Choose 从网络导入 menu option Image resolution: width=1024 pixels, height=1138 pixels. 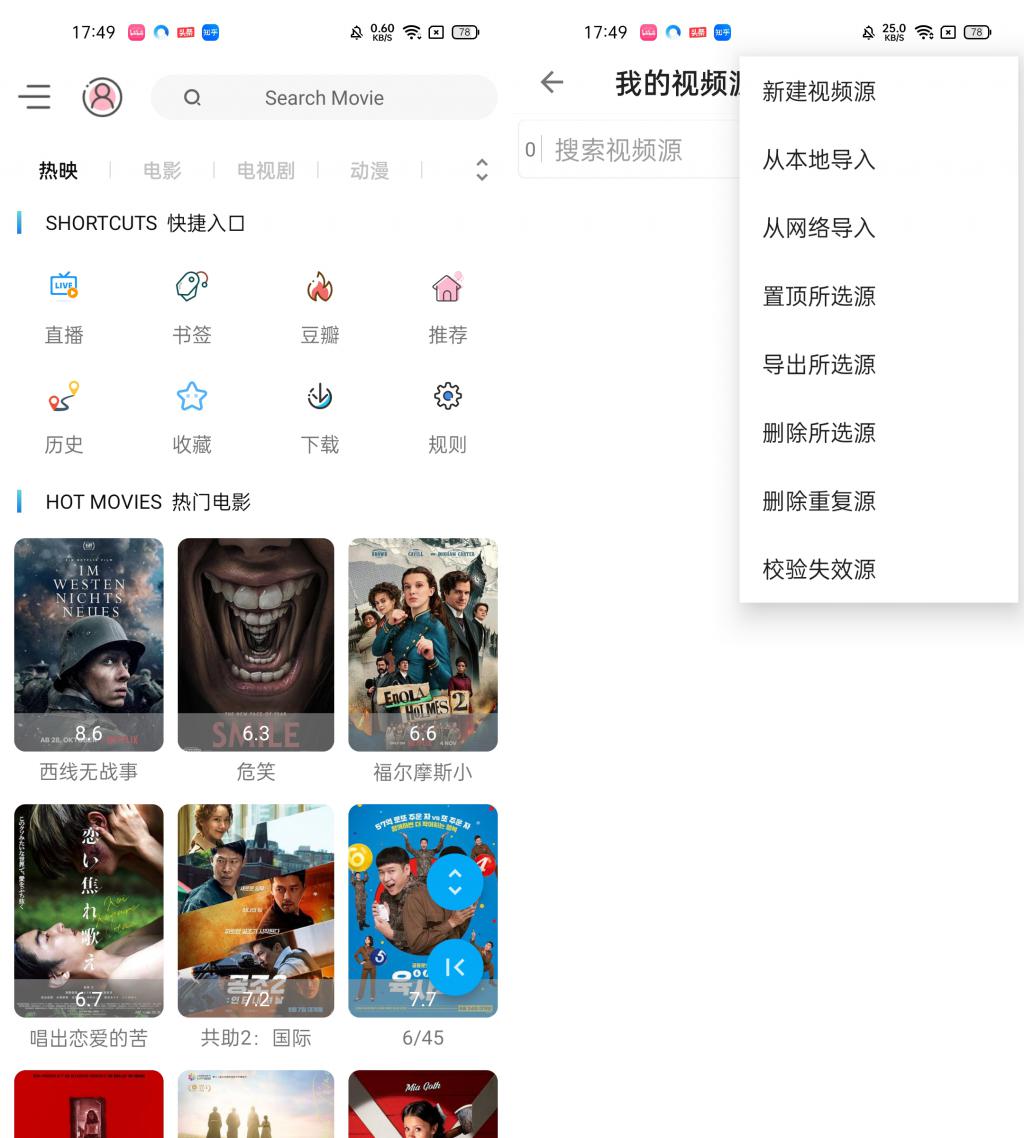pyautogui.click(x=819, y=228)
